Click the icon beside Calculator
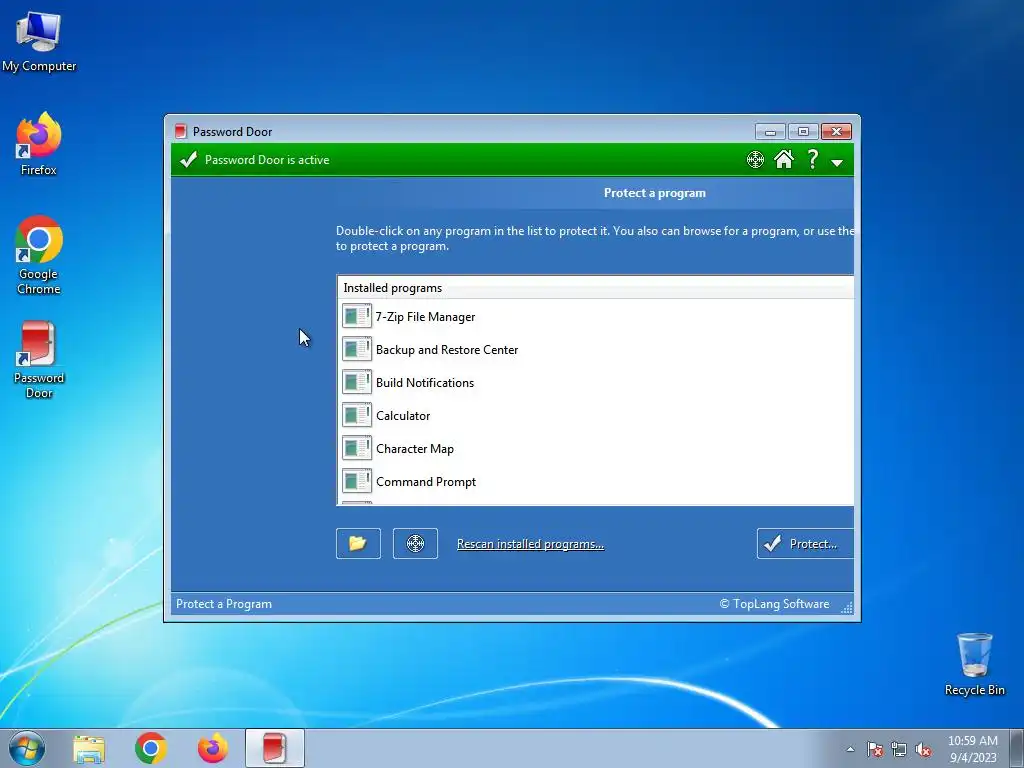The image size is (1024, 768). (357, 415)
